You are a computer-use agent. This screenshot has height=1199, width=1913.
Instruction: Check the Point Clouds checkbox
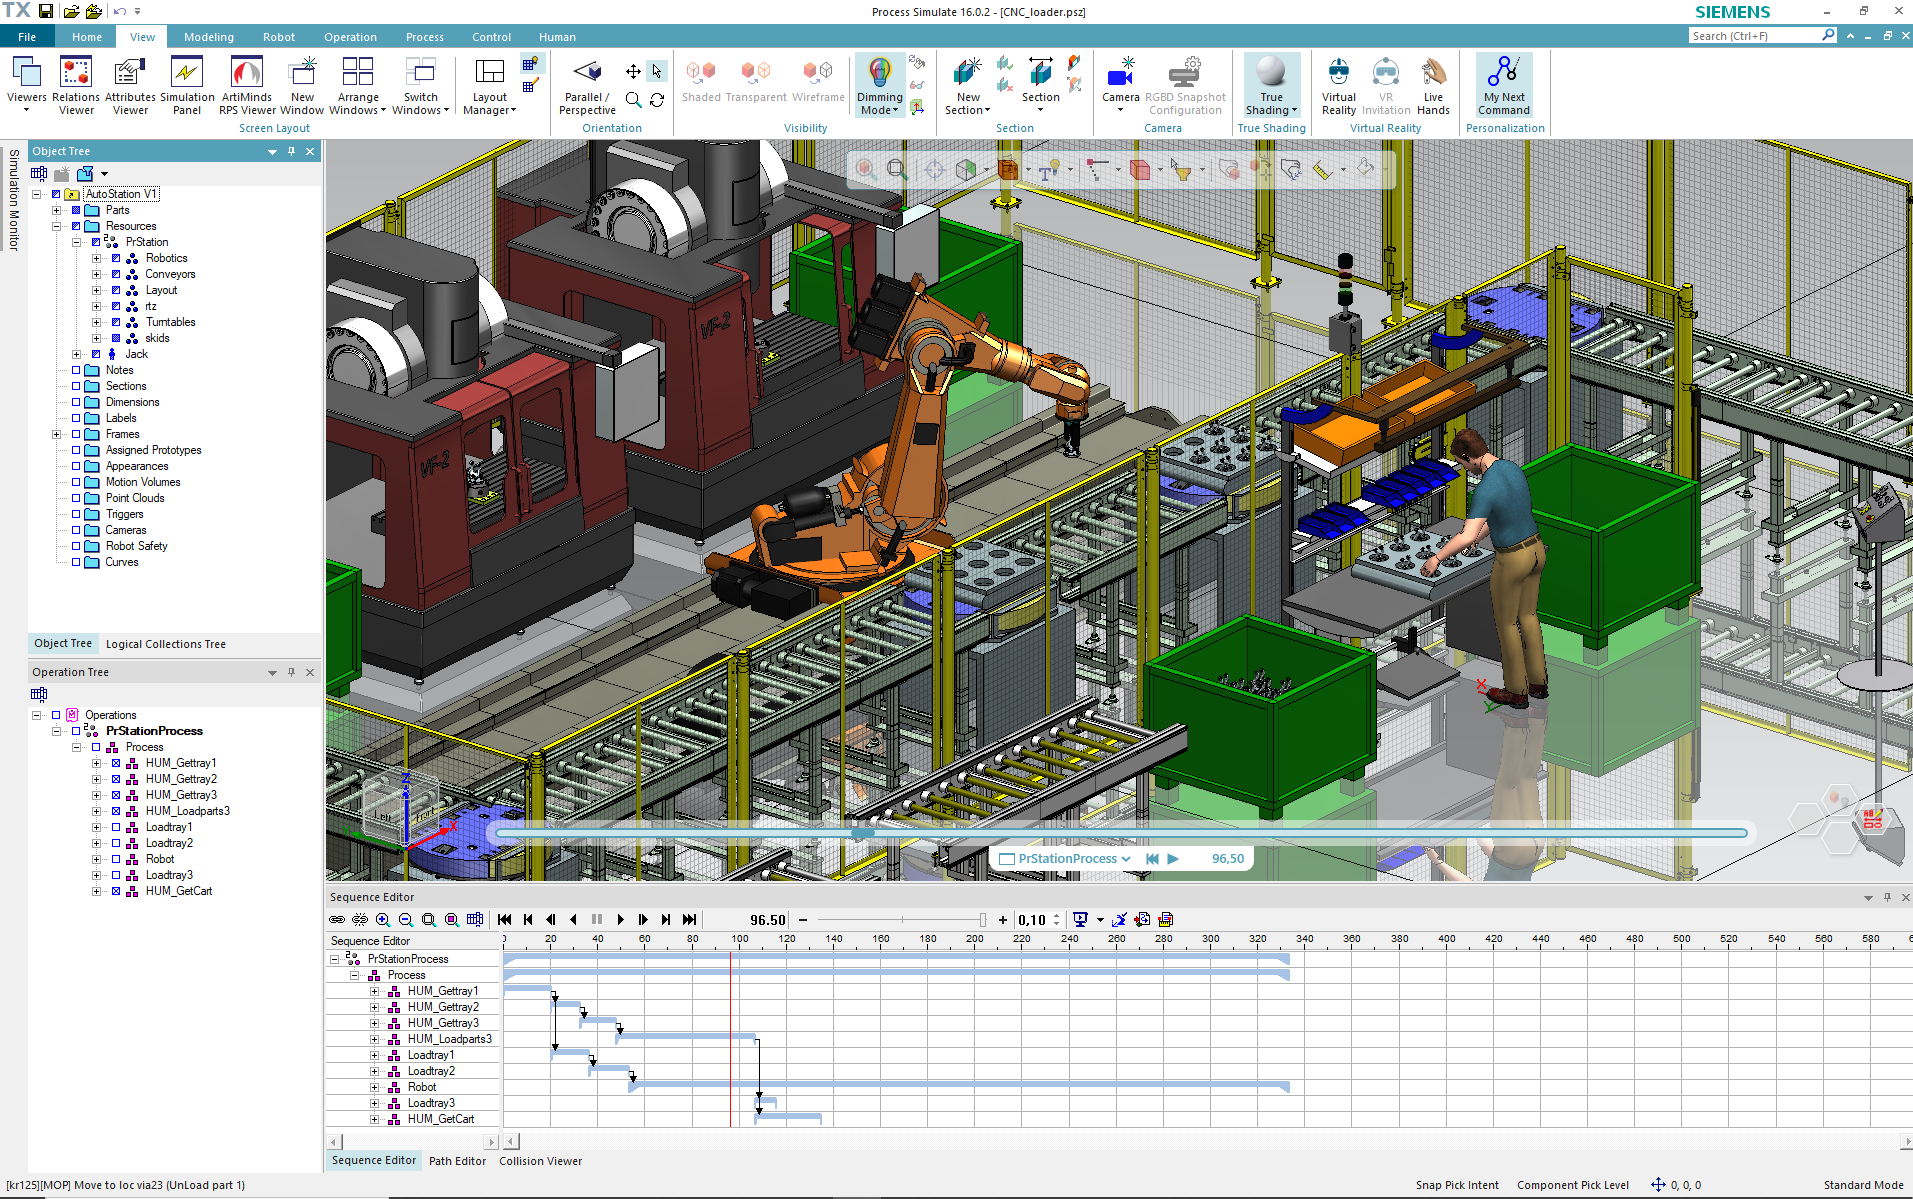pos(76,498)
